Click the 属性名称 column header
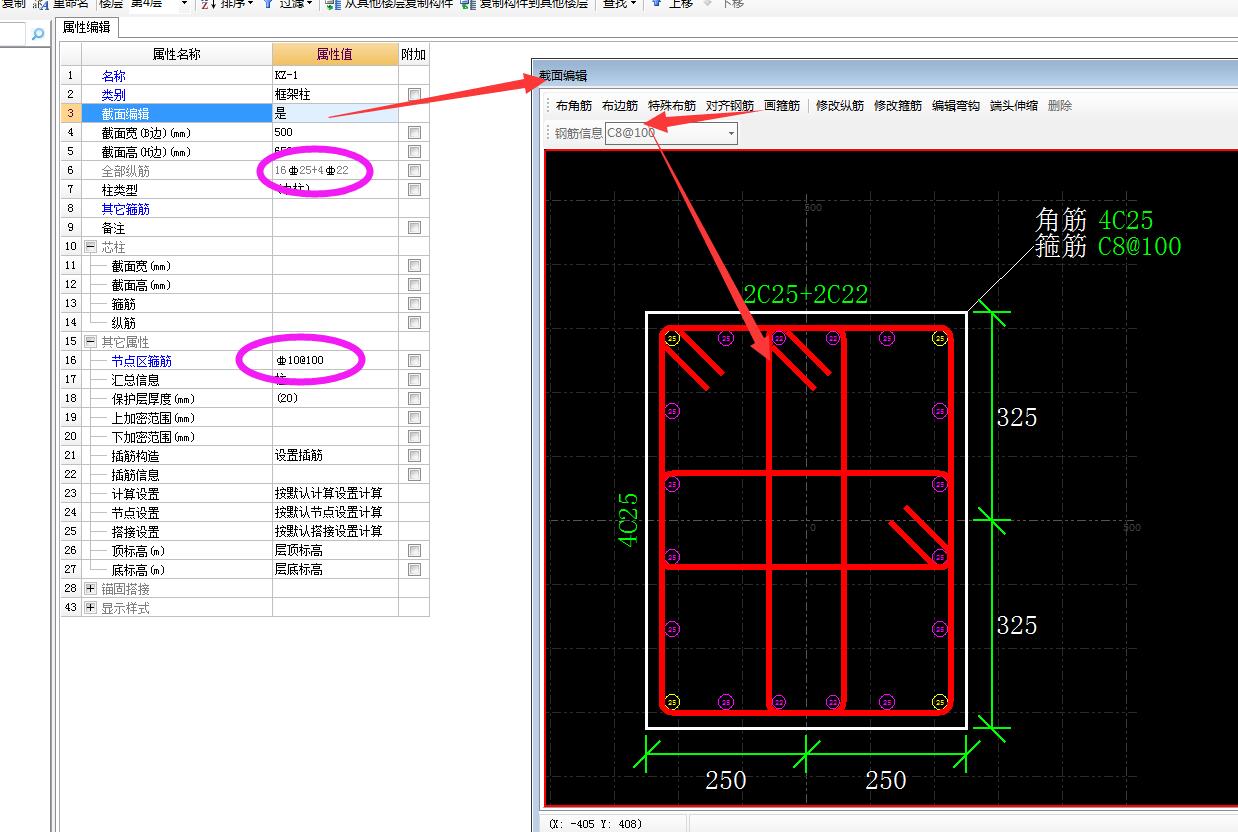Image resolution: width=1238 pixels, height=832 pixels. pos(176,54)
